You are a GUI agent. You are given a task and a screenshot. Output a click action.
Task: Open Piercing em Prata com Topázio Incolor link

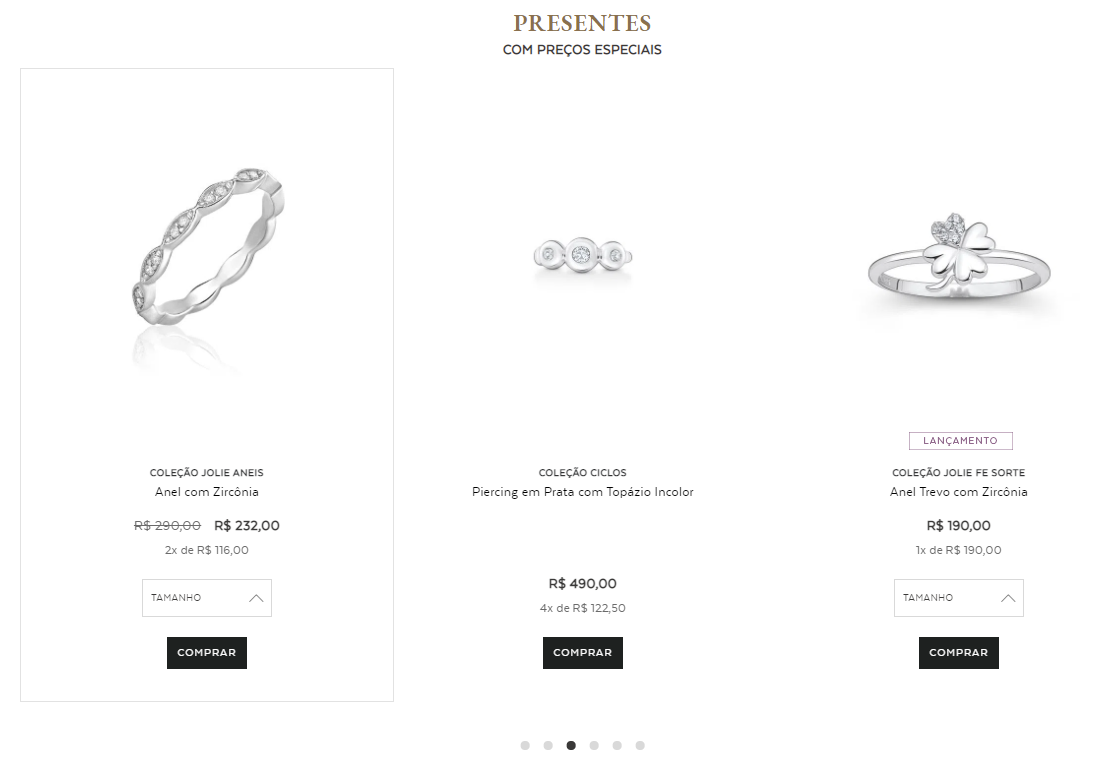[583, 492]
